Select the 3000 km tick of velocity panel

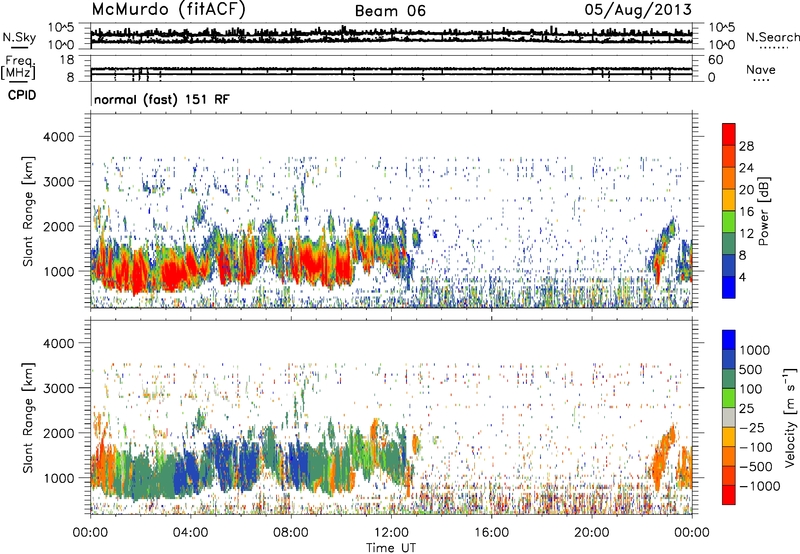58,388
